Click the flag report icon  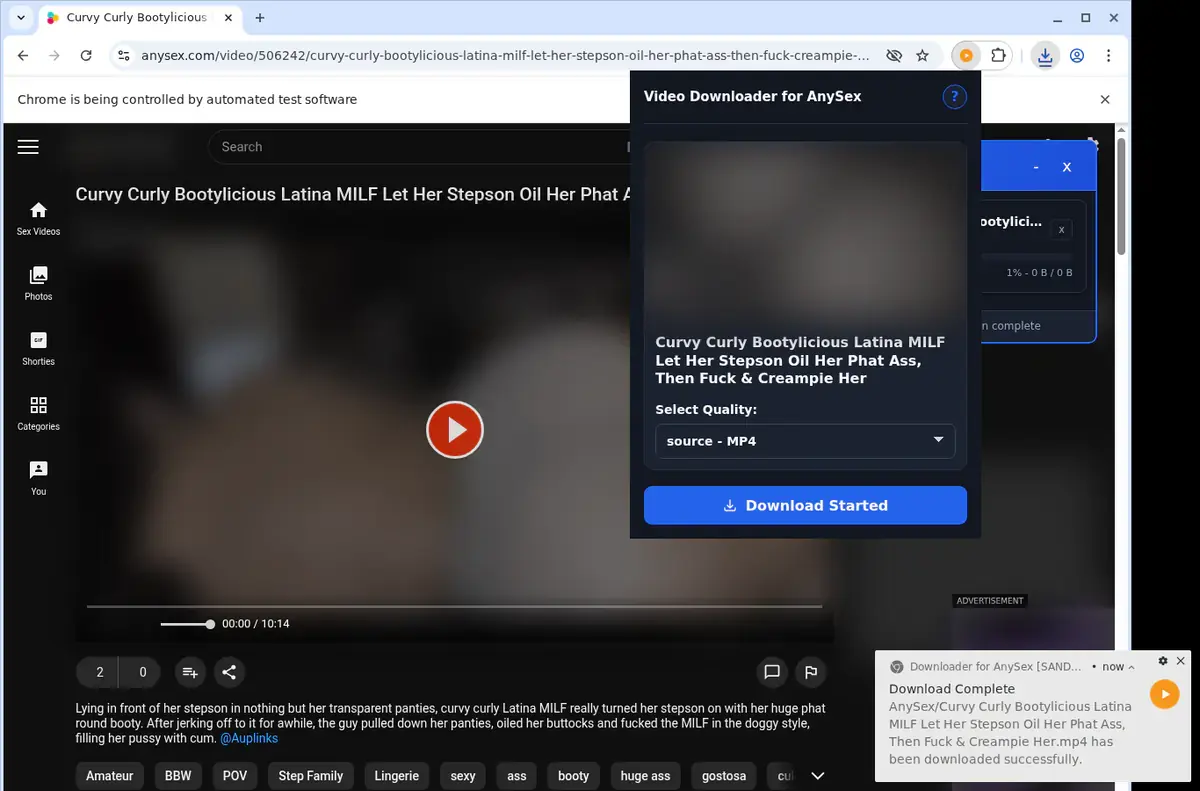pos(811,672)
